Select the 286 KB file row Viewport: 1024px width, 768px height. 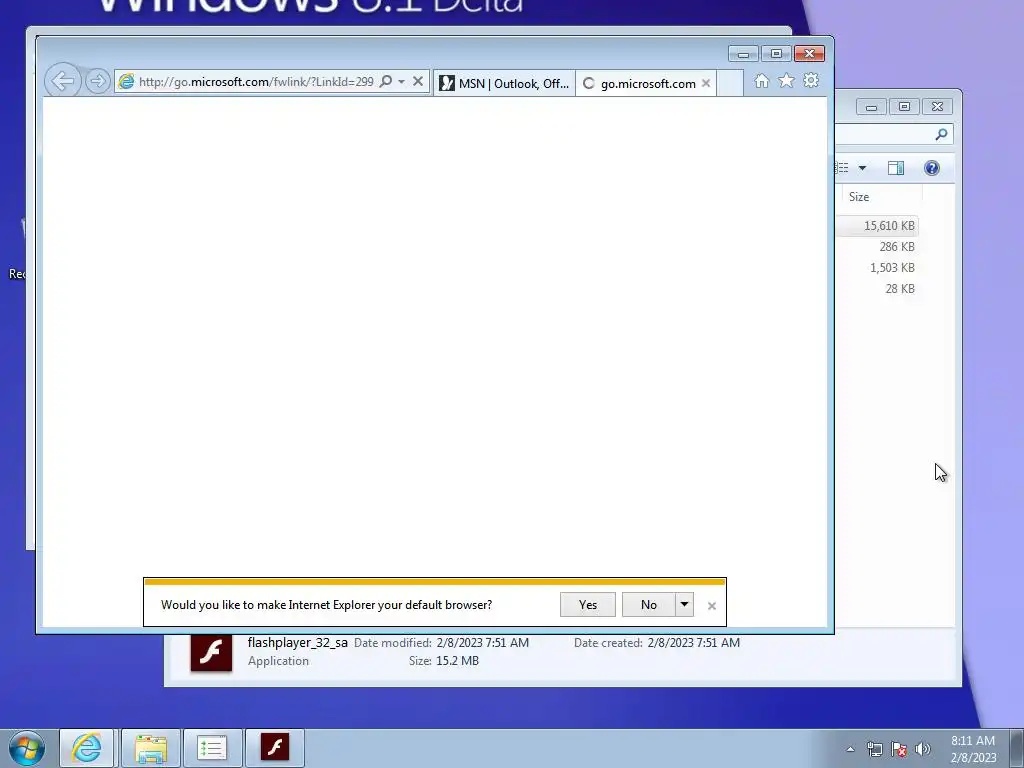click(x=877, y=247)
